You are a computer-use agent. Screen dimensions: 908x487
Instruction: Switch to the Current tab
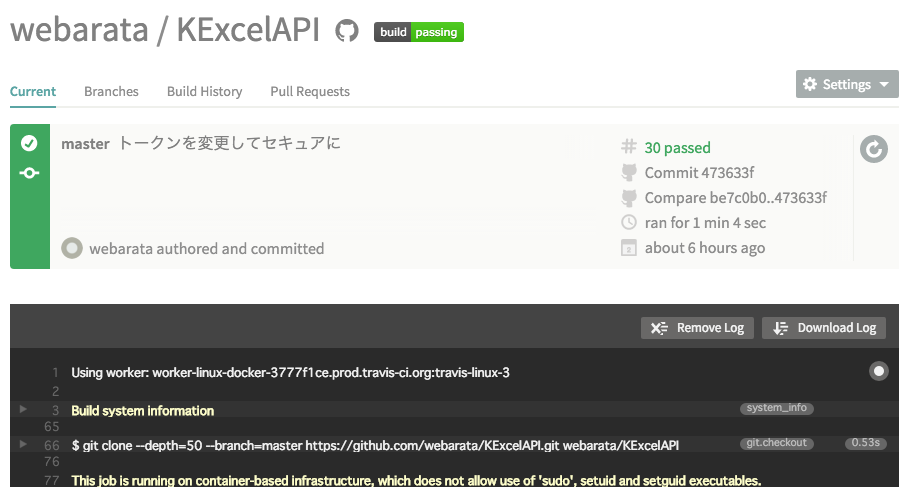point(33,91)
